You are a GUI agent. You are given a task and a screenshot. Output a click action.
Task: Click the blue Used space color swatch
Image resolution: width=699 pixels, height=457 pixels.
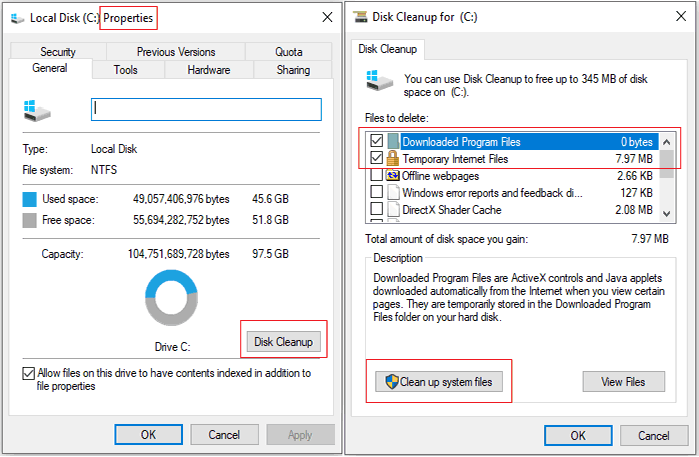29,199
